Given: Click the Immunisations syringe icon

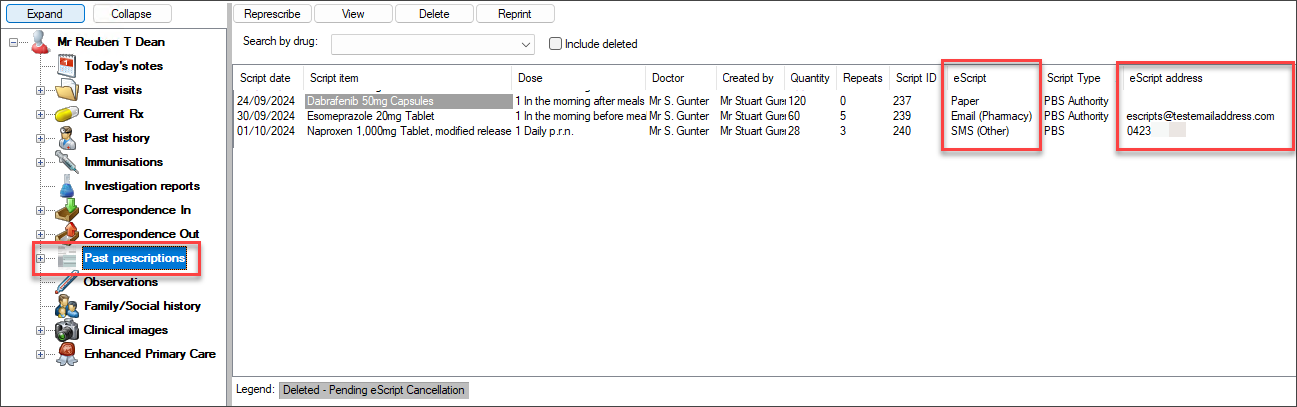Looking at the screenshot, I should [x=67, y=162].
